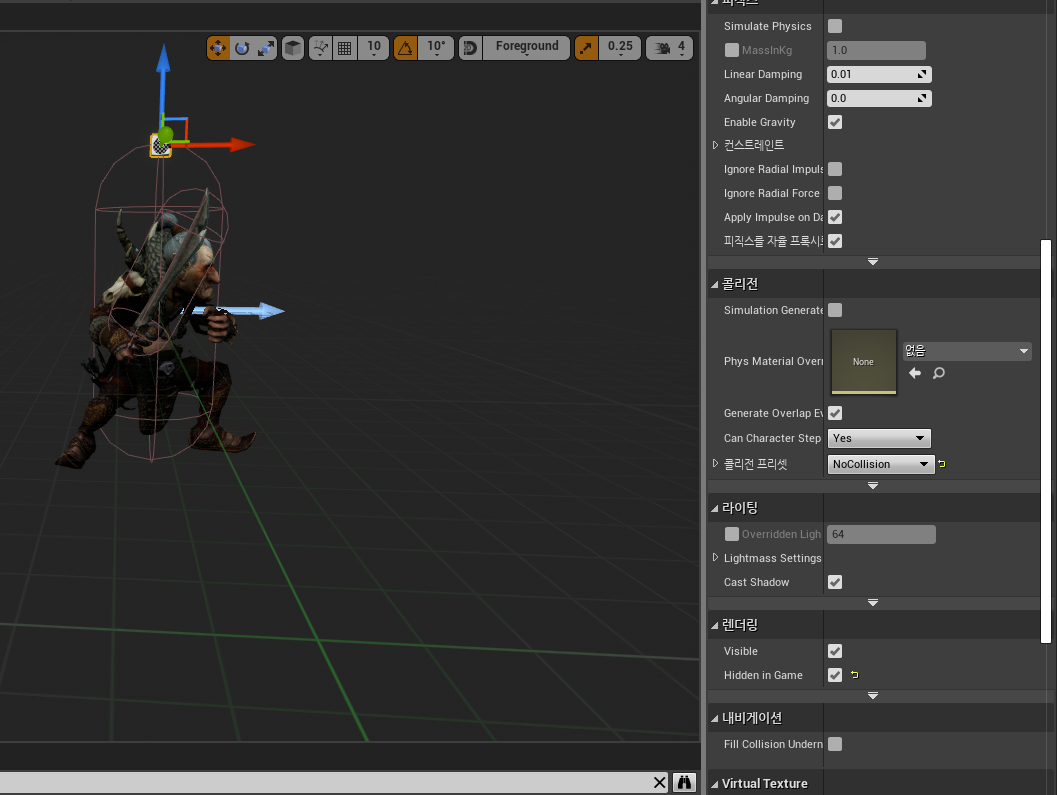This screenshot has height=795, width=1057.
Task: Toggle Enable Gravity checkbox
Action: (x=835, y=122)
